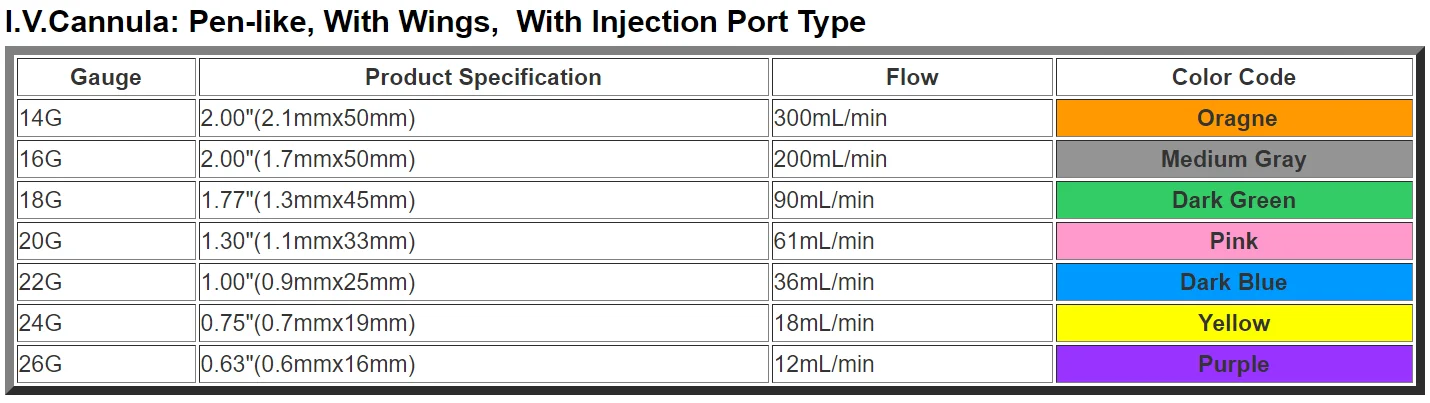The width and height of the screenshot is (1430, 403).
Task: Click the Color Code column header
Action: [x=1234, y=77]
